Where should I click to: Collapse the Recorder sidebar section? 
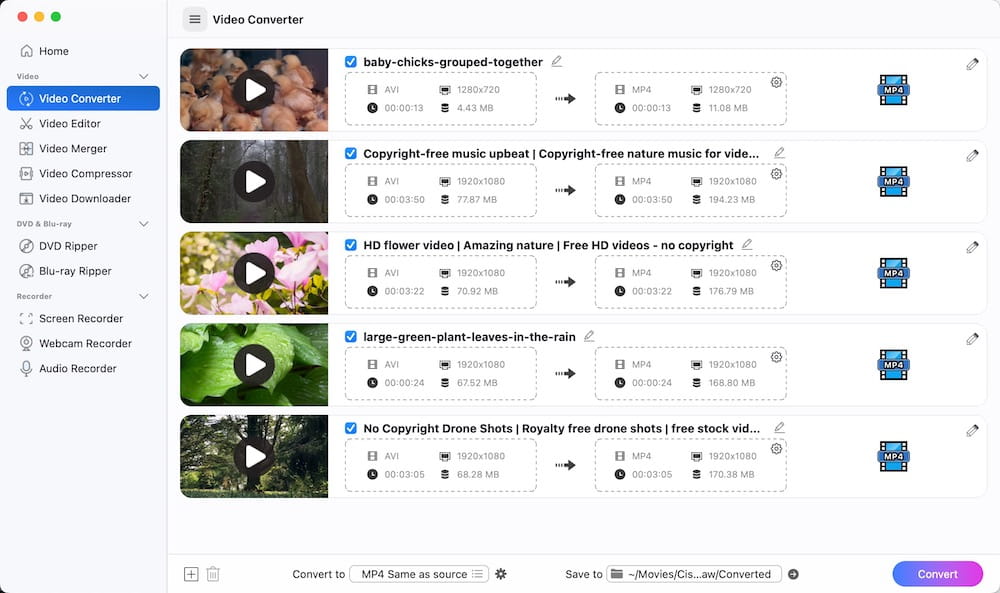(143, 296)
